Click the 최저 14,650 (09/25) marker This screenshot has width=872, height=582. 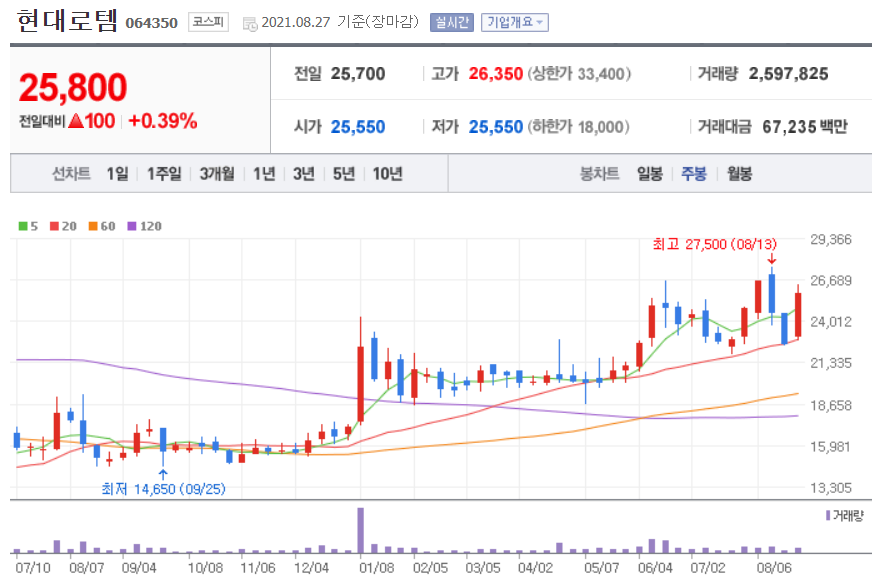tap(163, 489)
